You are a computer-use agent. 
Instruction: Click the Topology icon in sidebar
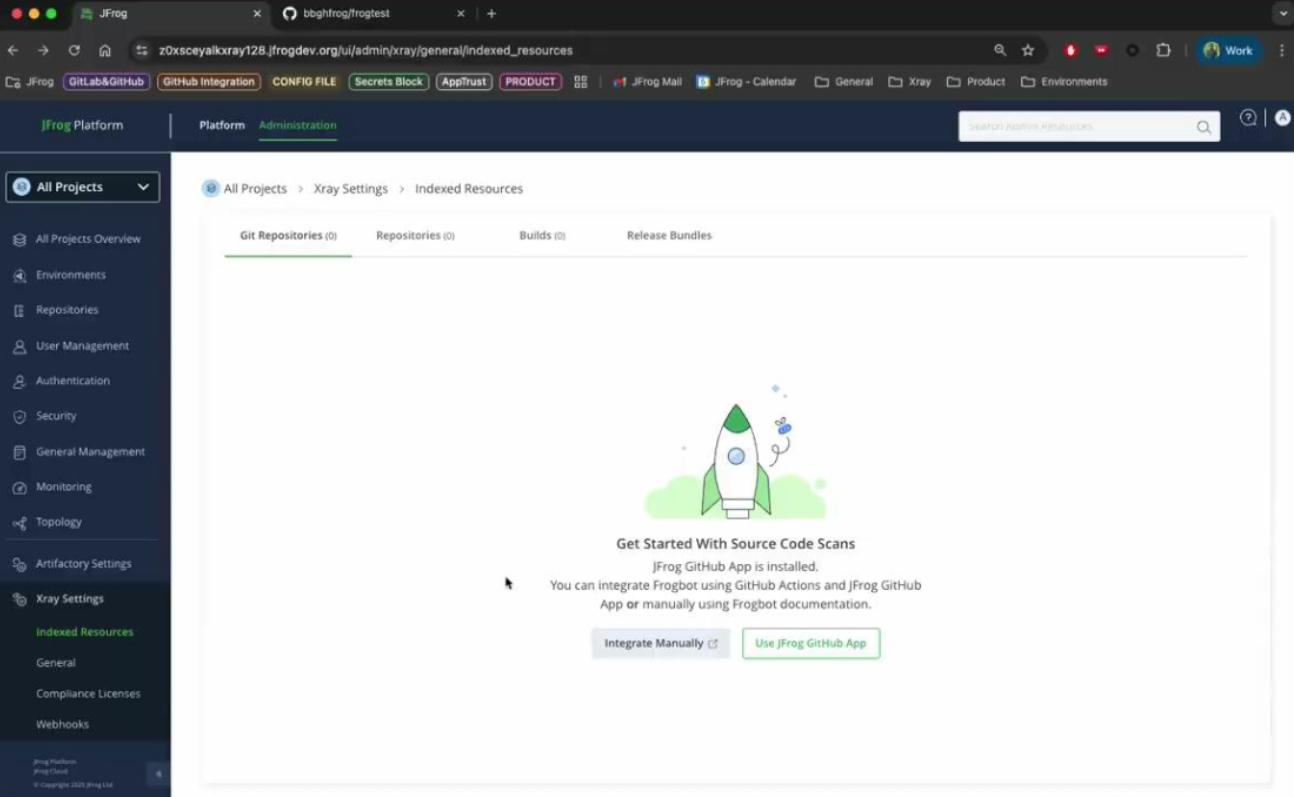19,523
